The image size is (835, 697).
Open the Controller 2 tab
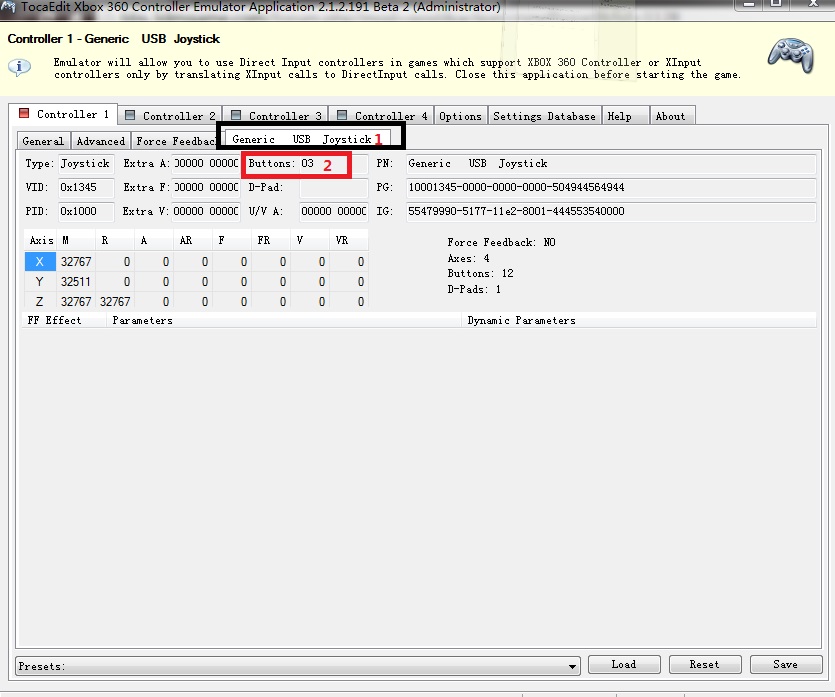170,116
